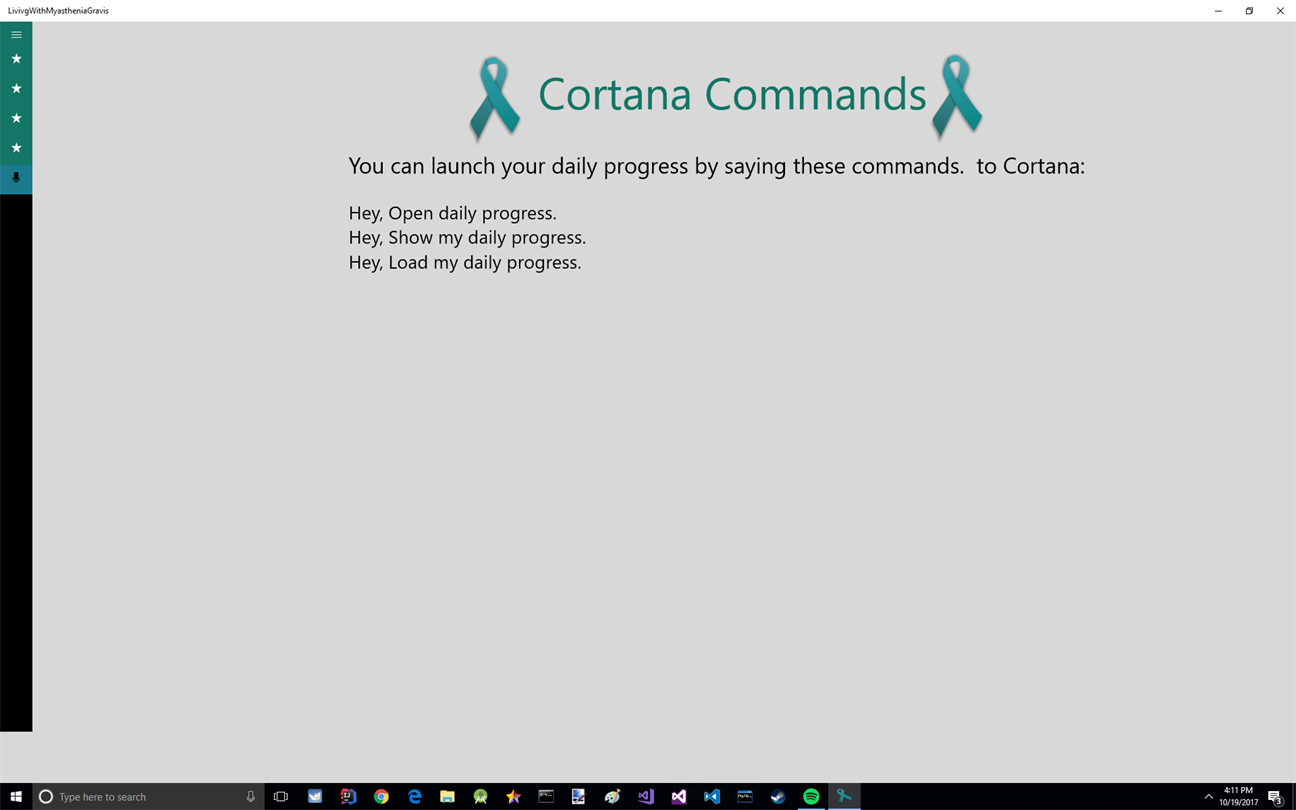The height and width of the screenshot is (810, 1296).
Task: Launch Google Chrome from the taskbar
Action: click(381, 797)
